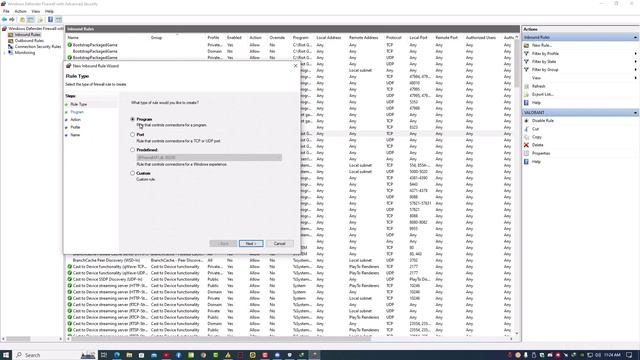Click the Filter by Group funnel icon

[526, 70]
